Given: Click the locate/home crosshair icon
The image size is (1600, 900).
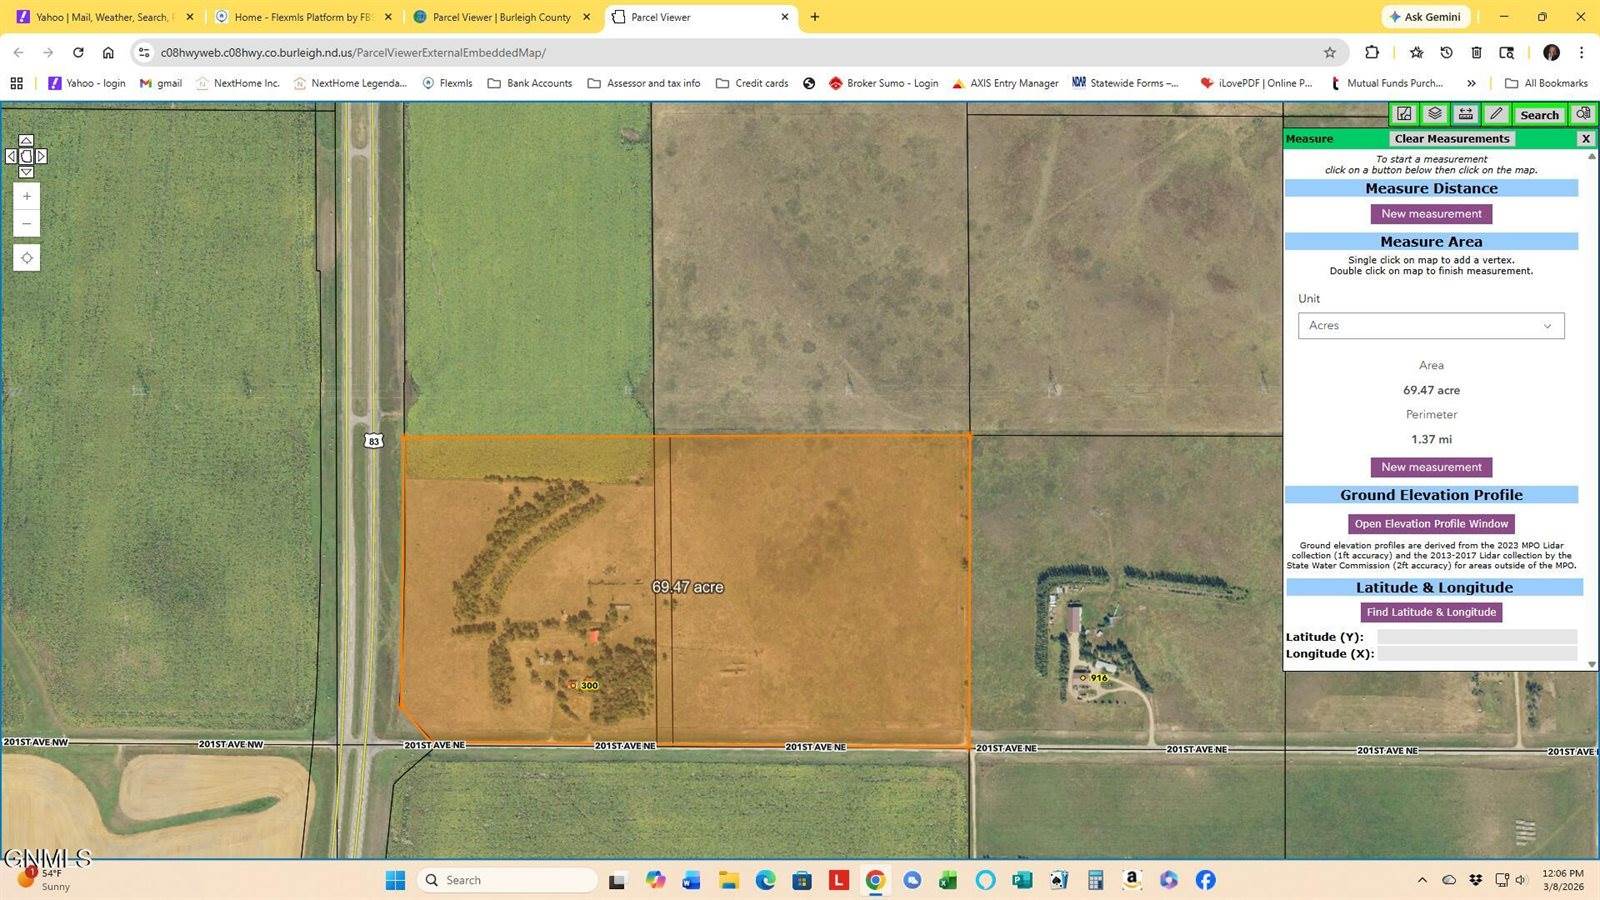Looking at the screenshot, I should (26, 258).
